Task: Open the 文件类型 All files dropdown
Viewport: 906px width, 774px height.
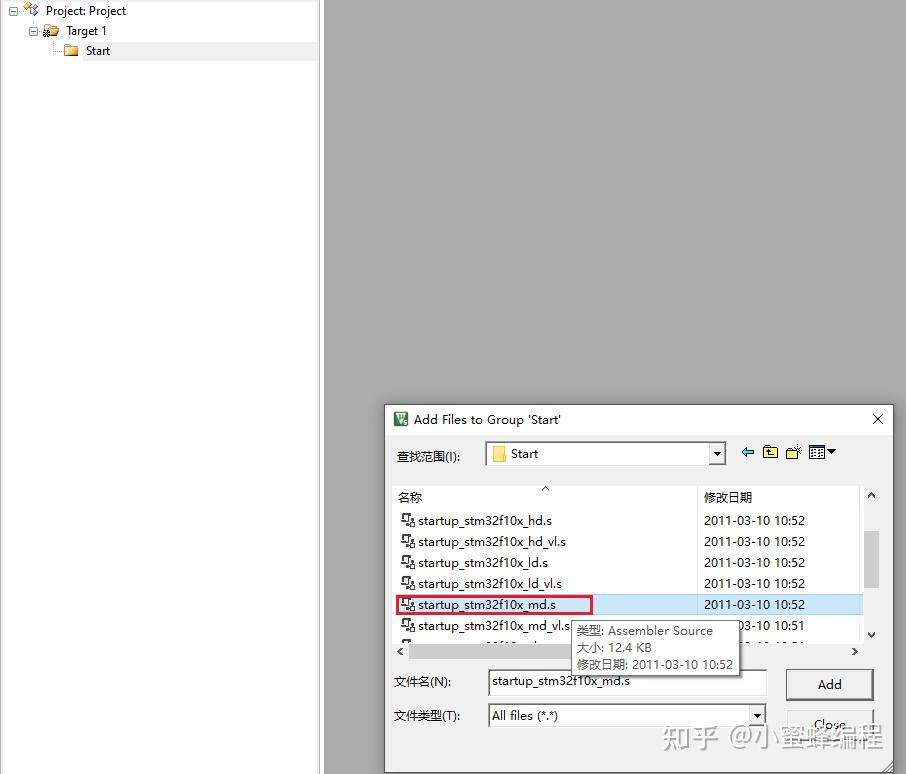Action: point(757,716)
